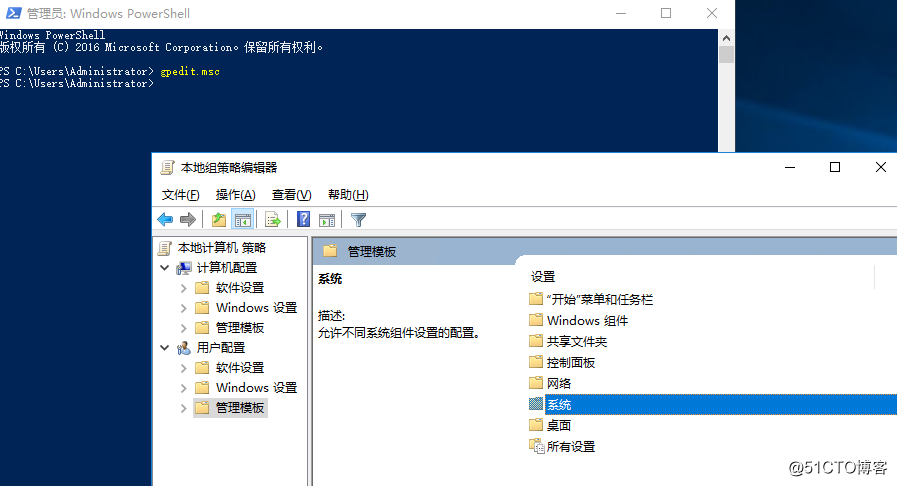
Task: Select 软件设置 under 计算机配置
Action: coord(240,288)
